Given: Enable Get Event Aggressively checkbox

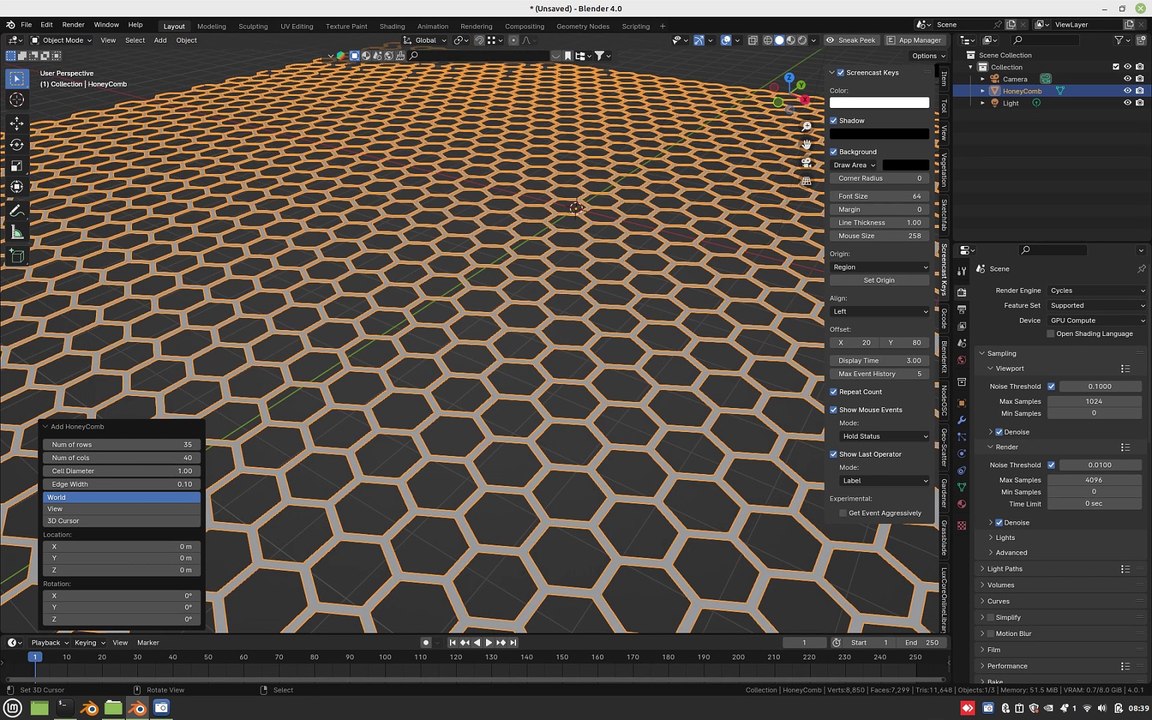Looking at the screenshot, I should [843, 513].
